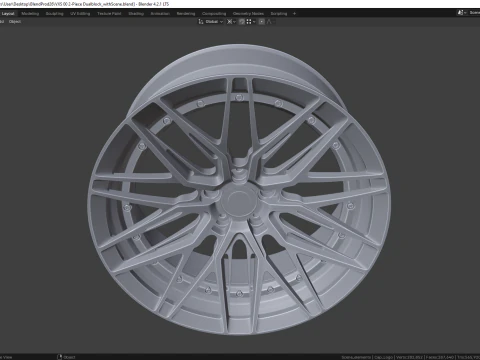480x360 pixels.
Task: Open the snapping options grid dropdown
Action: pos(251,22)
